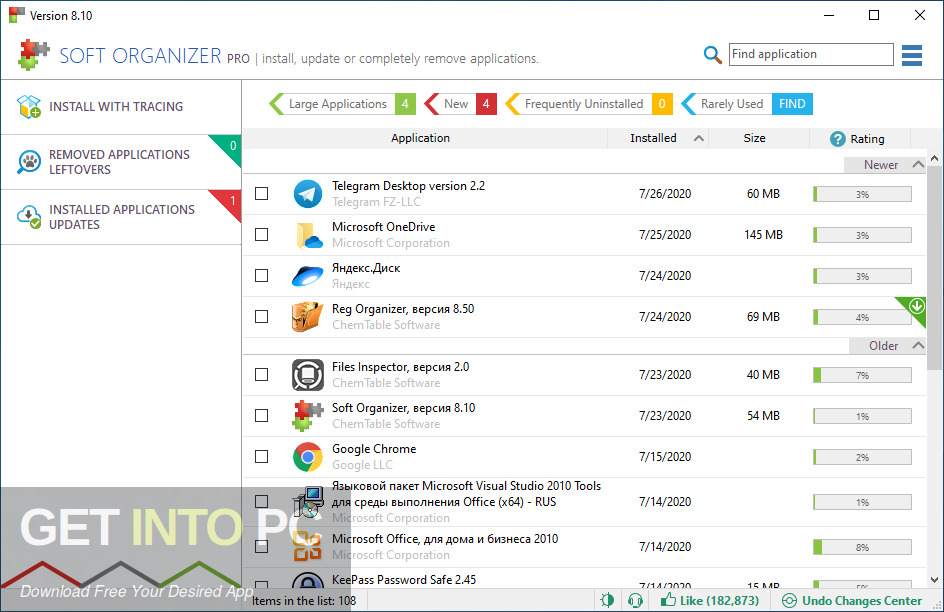Click the Reg Organizer app icon
The width and height of the screenshot is (944, 612).
click(308, 317)
